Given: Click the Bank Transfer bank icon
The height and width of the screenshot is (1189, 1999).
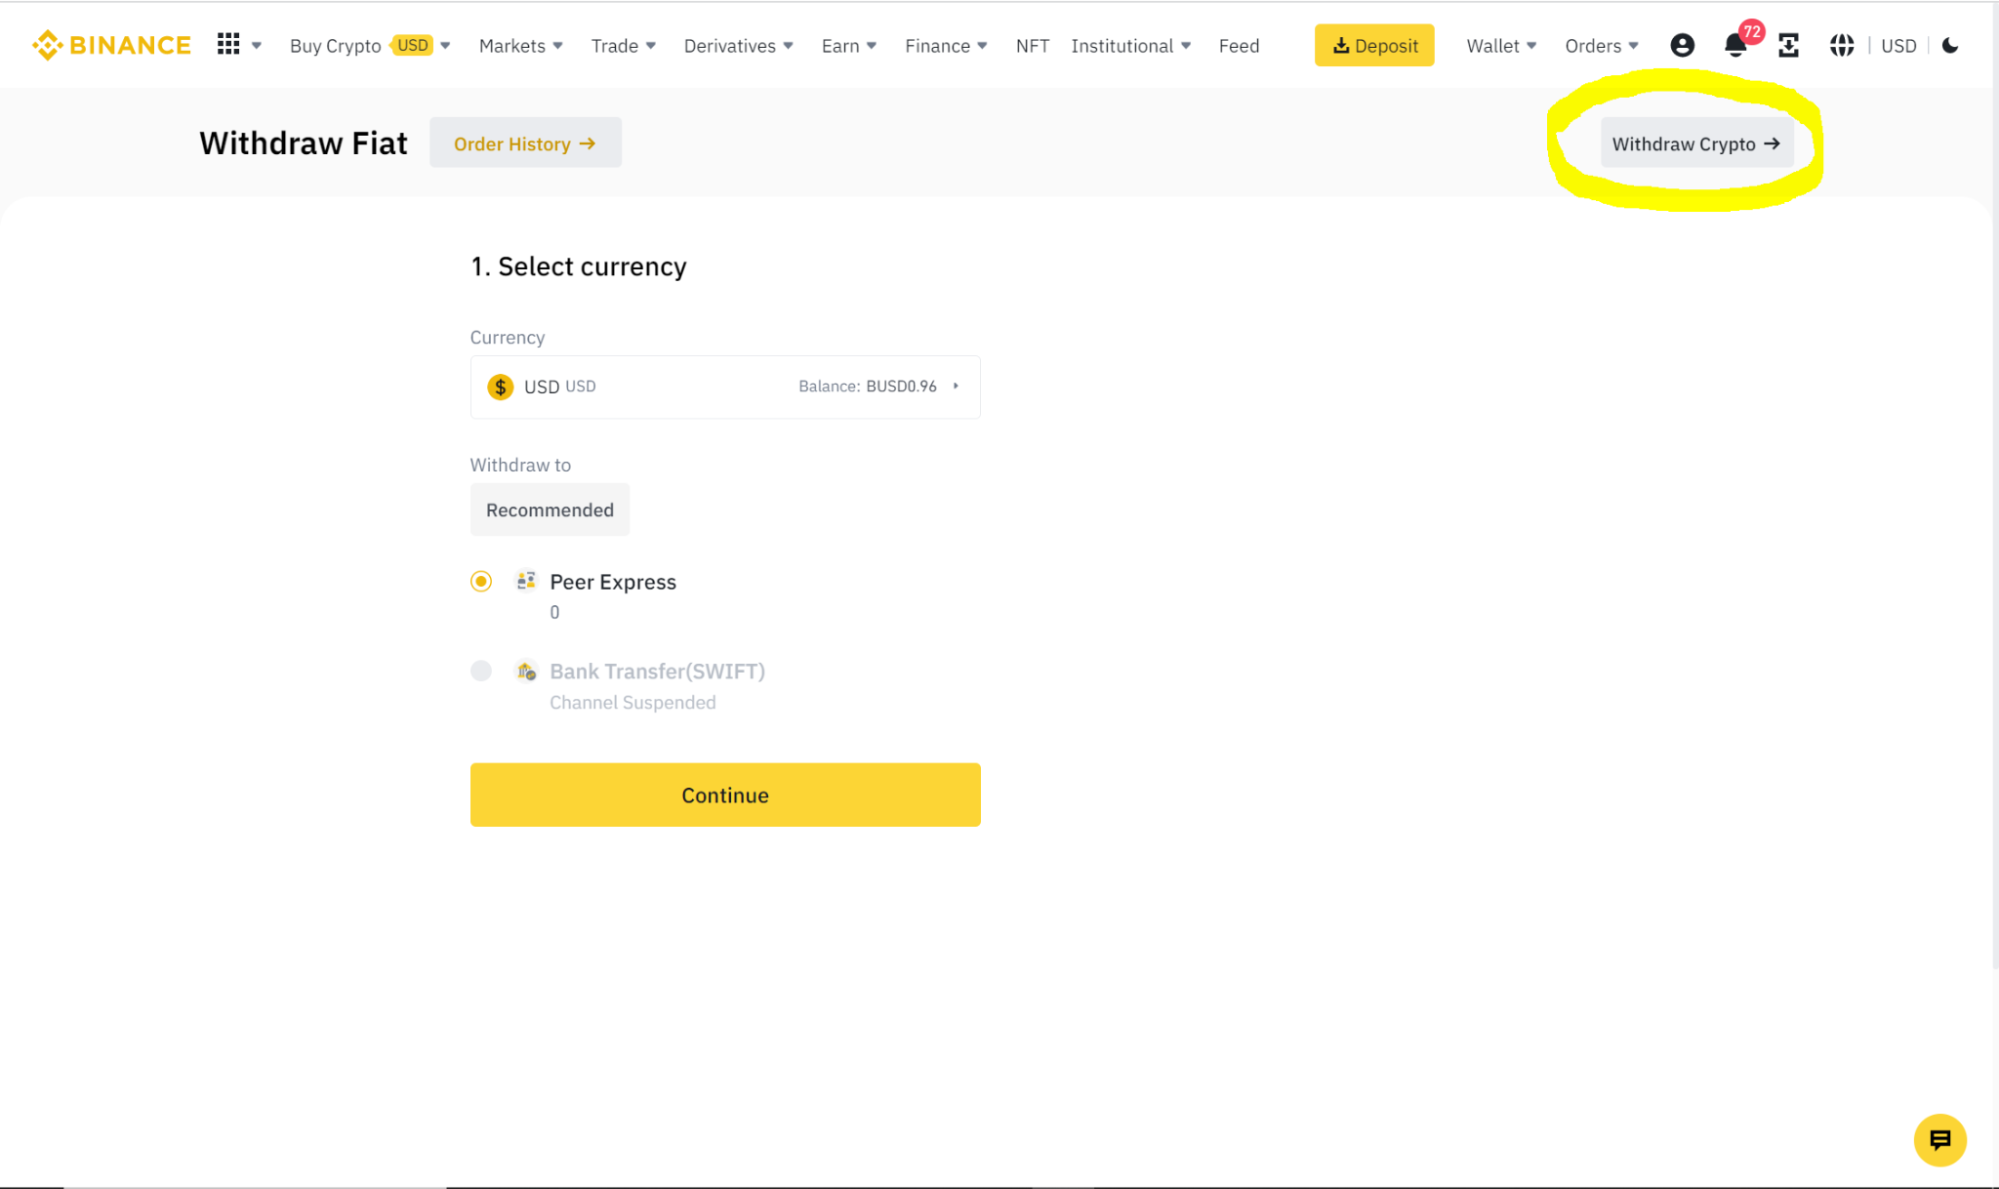Looking at the screenshot, I should tap(526, 671).
